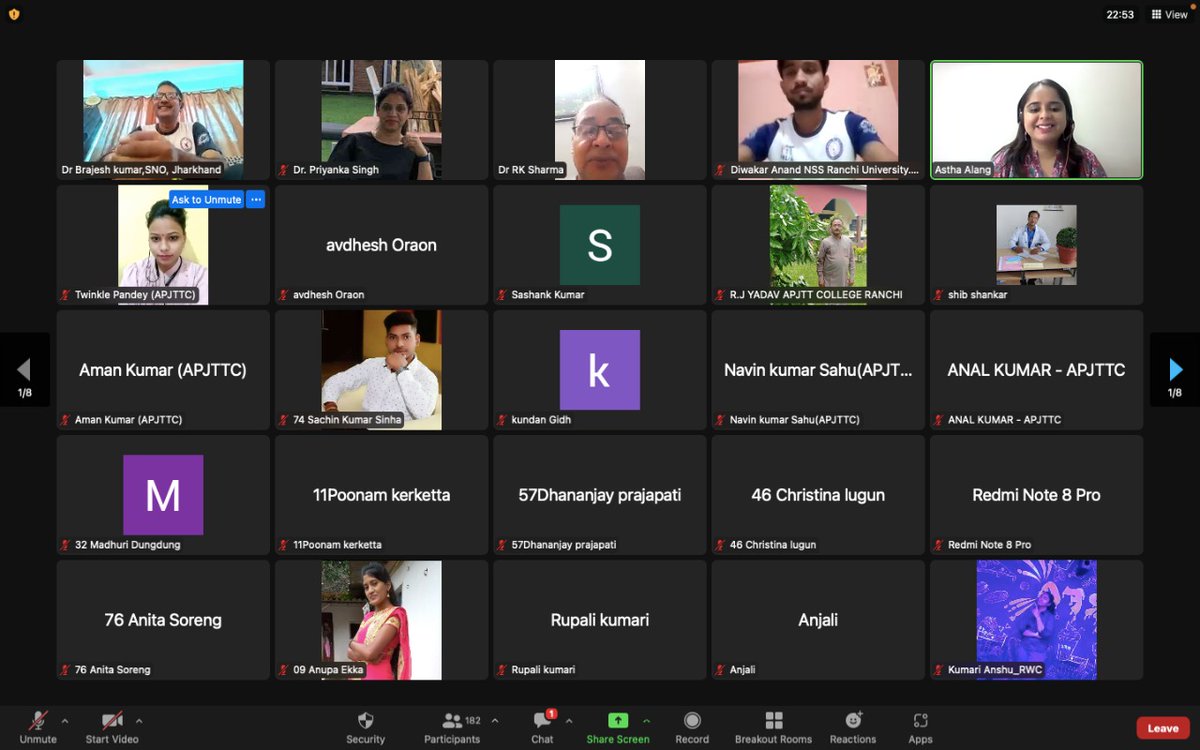Open the Participants panel

tap(452, 727)
